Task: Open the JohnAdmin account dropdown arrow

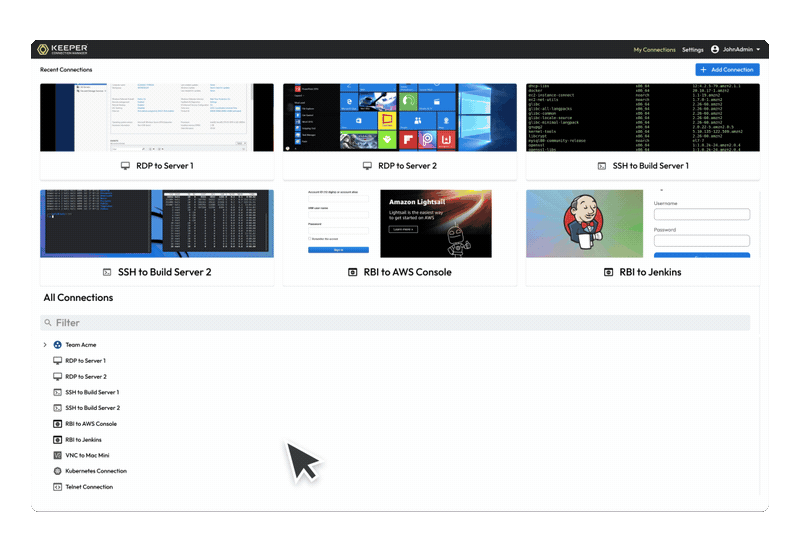Action: click(759, 49)
